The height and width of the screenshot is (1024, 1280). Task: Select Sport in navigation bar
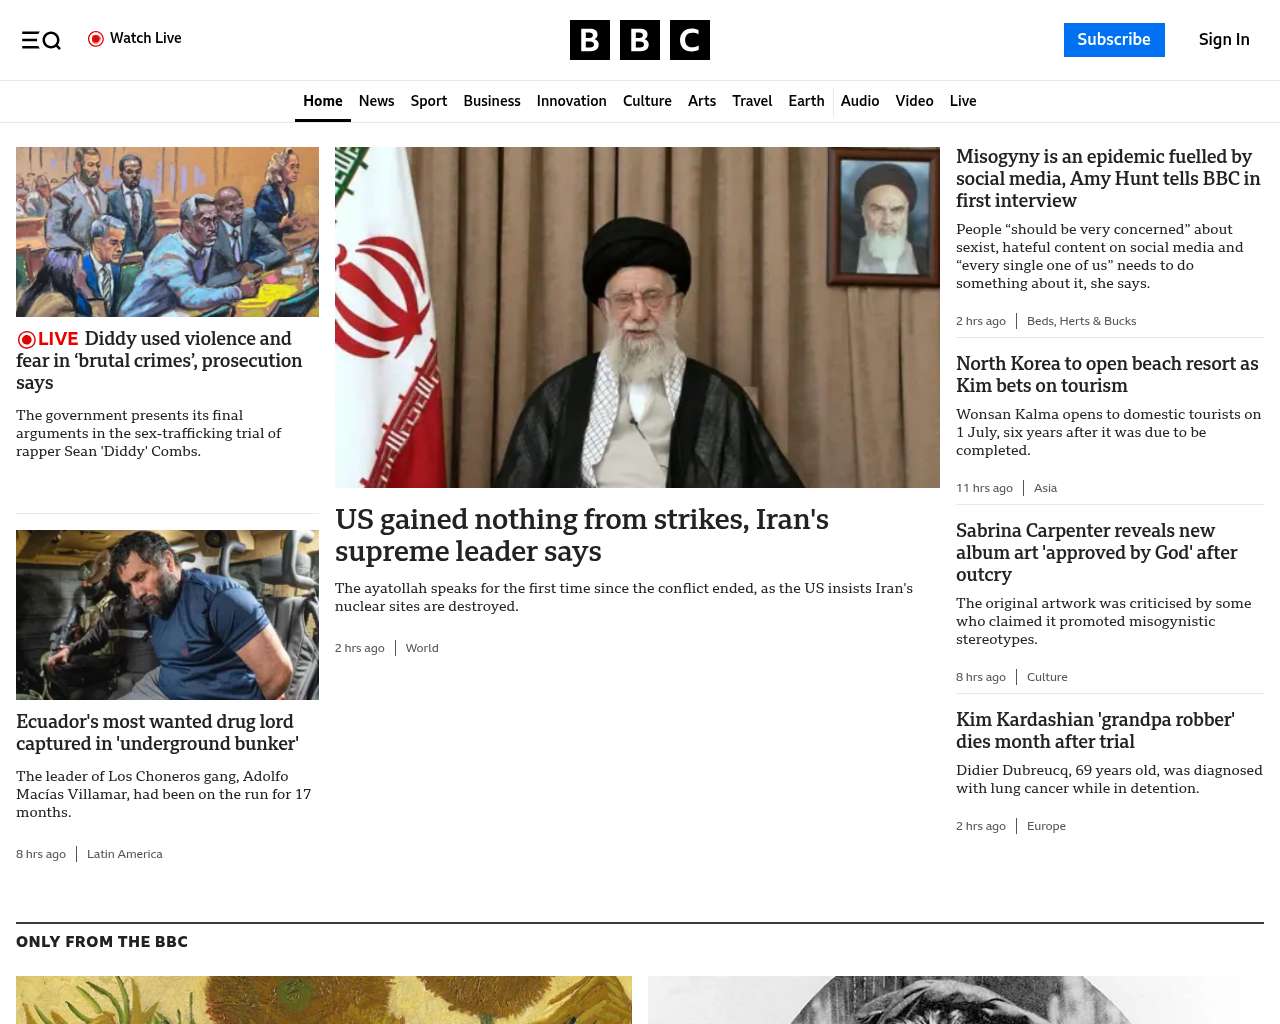tap(429, 101)
